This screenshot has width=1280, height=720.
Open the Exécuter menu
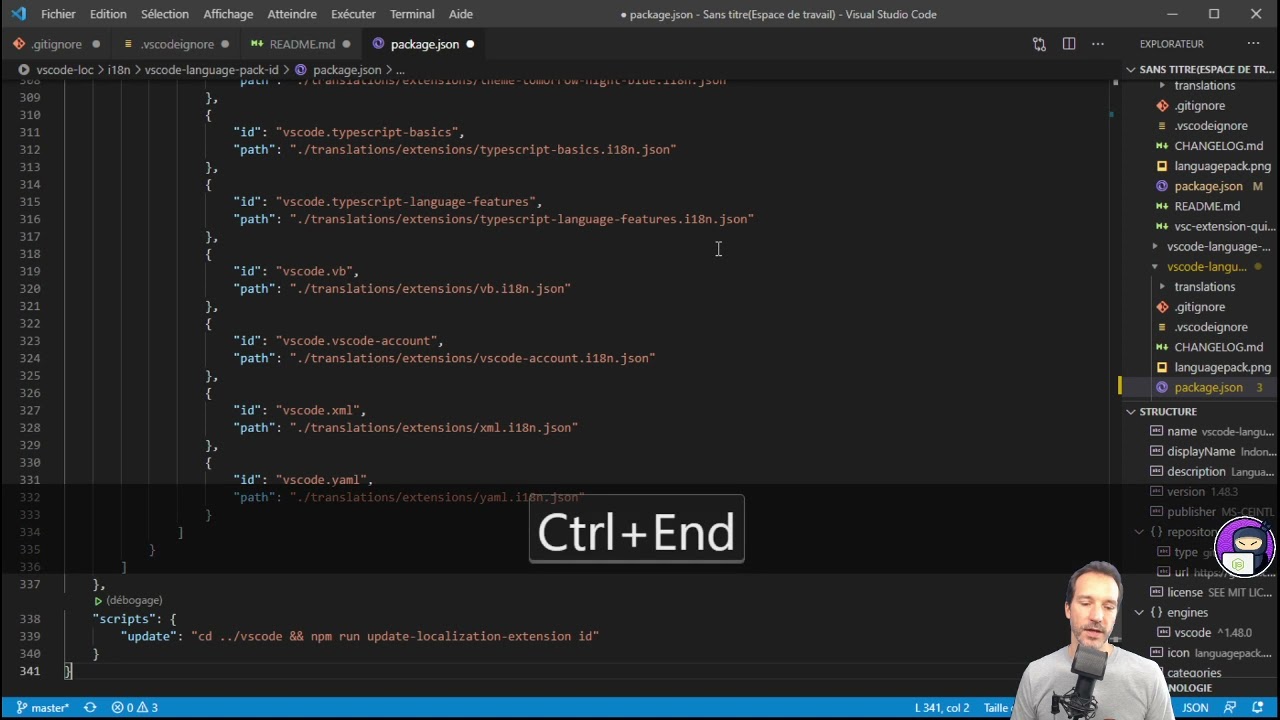click(353, 14)
